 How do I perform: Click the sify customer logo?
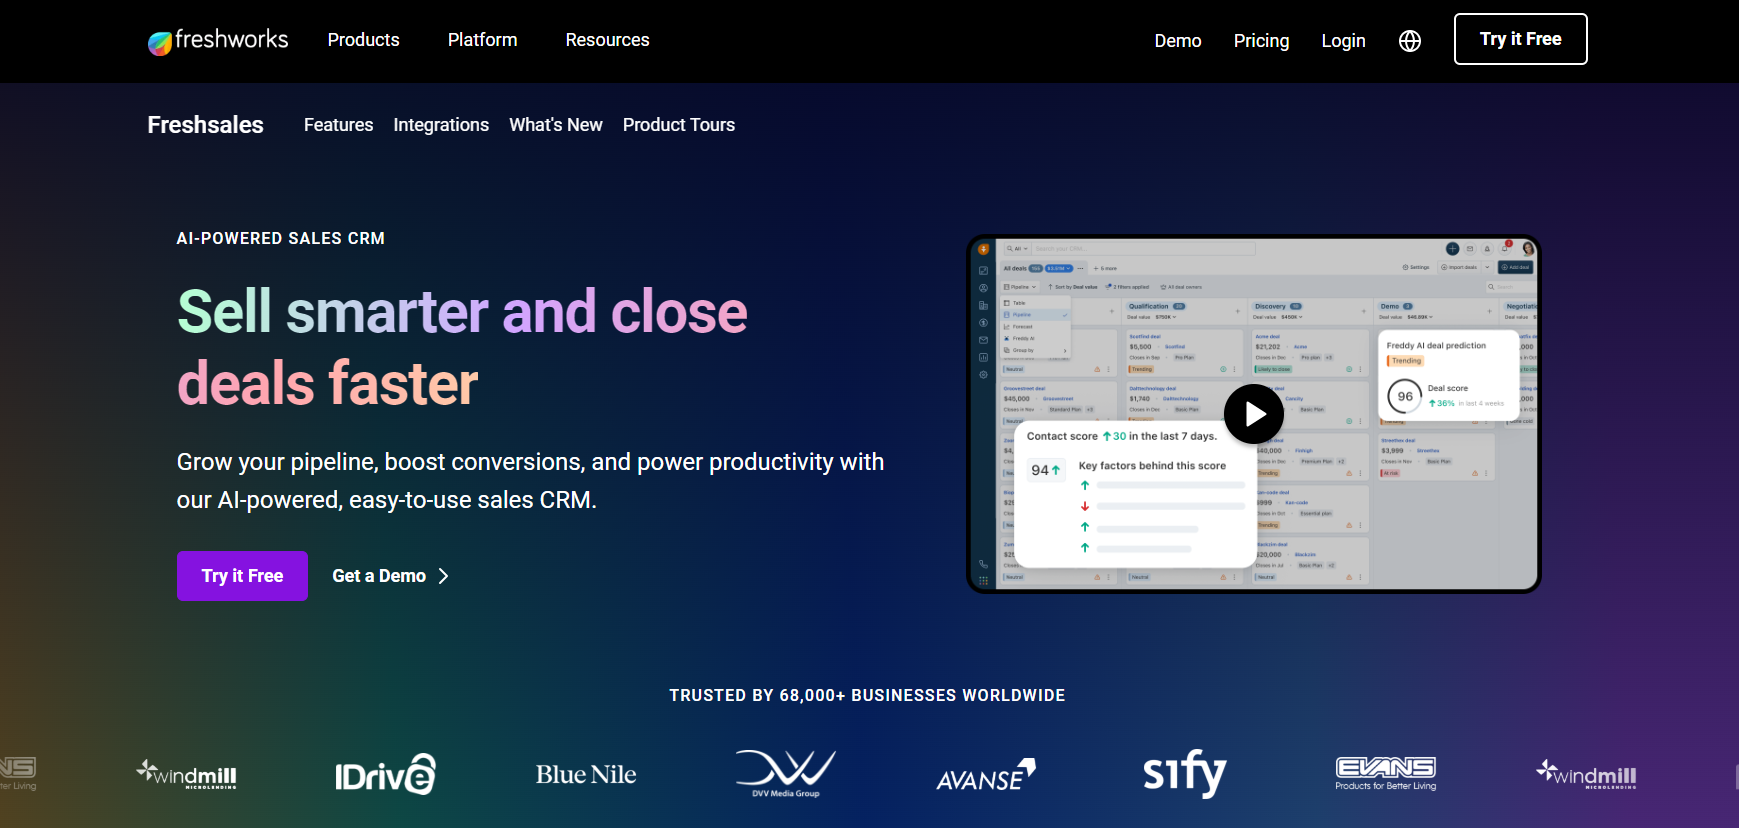coord(1185,773)
